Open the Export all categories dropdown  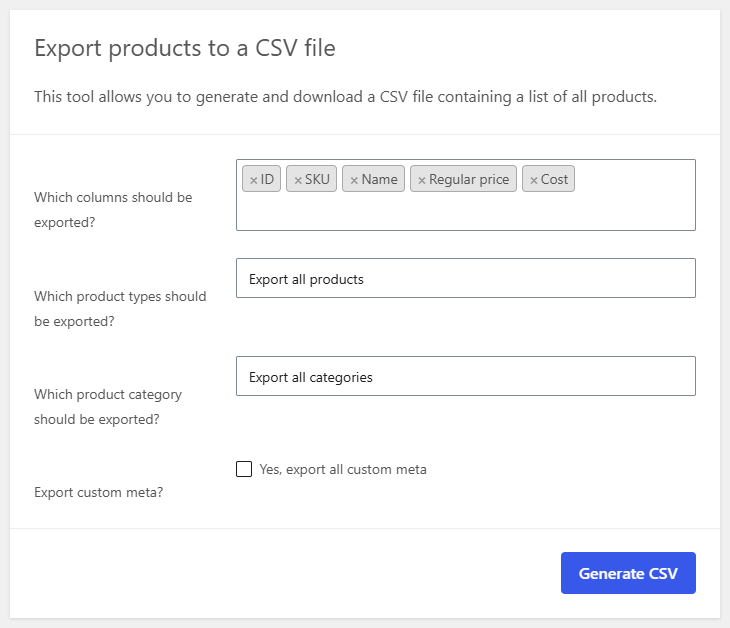point(466,376)
